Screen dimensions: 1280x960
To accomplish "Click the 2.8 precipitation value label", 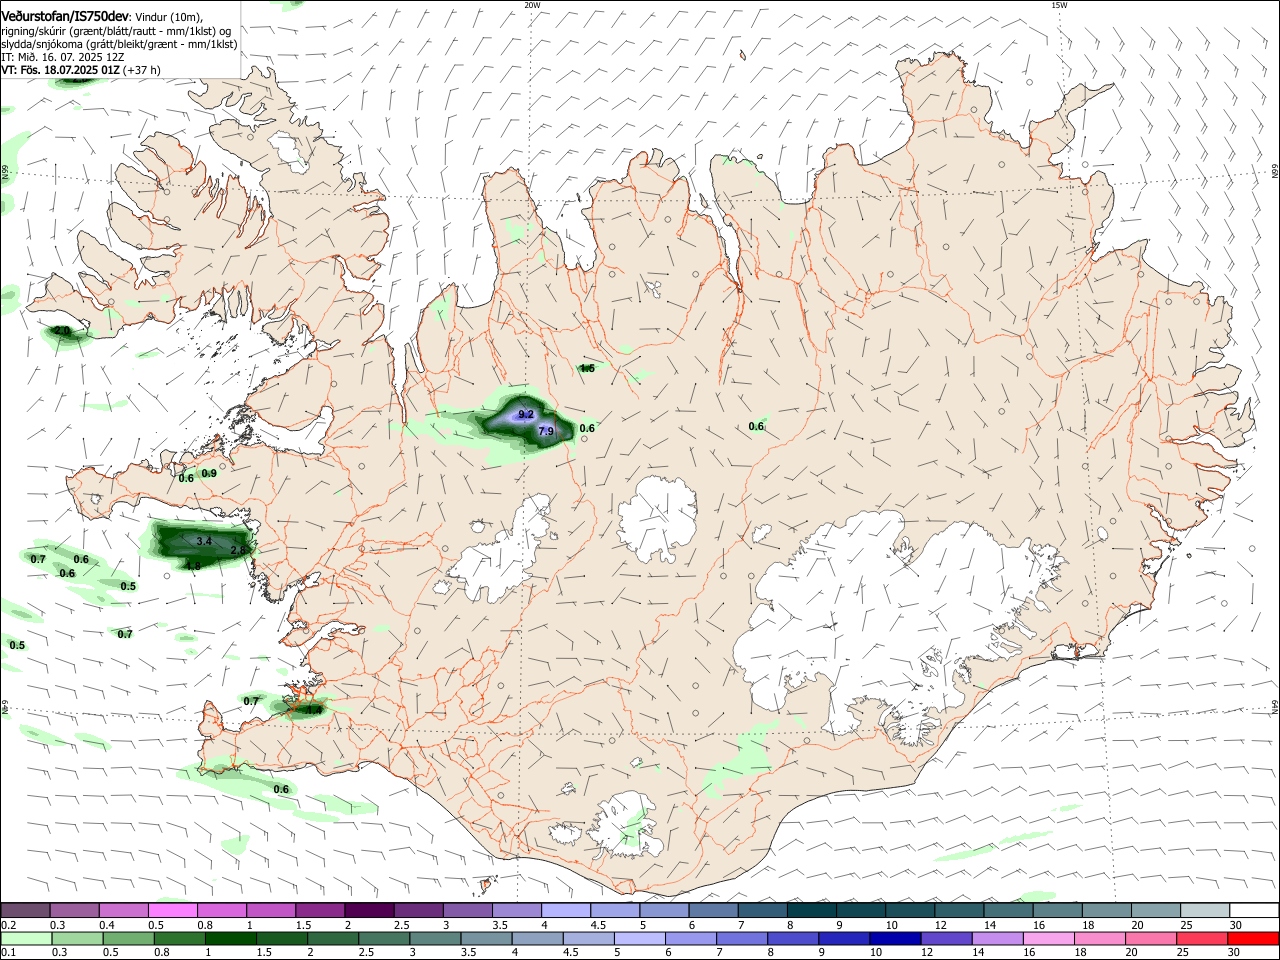I will tap(238, 550).
